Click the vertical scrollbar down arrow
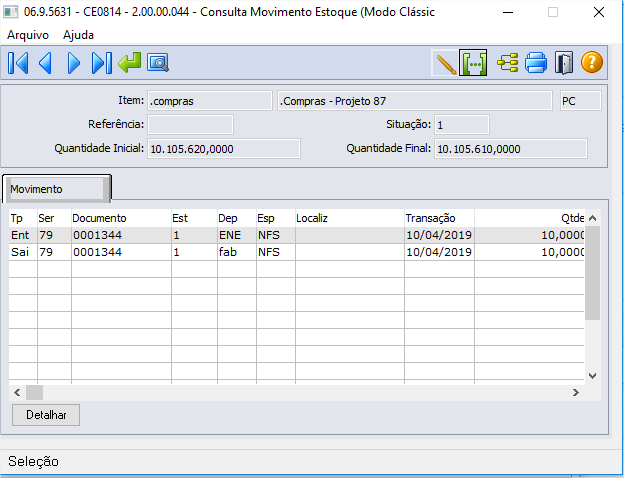624x478 pixels. pos(593,376)
